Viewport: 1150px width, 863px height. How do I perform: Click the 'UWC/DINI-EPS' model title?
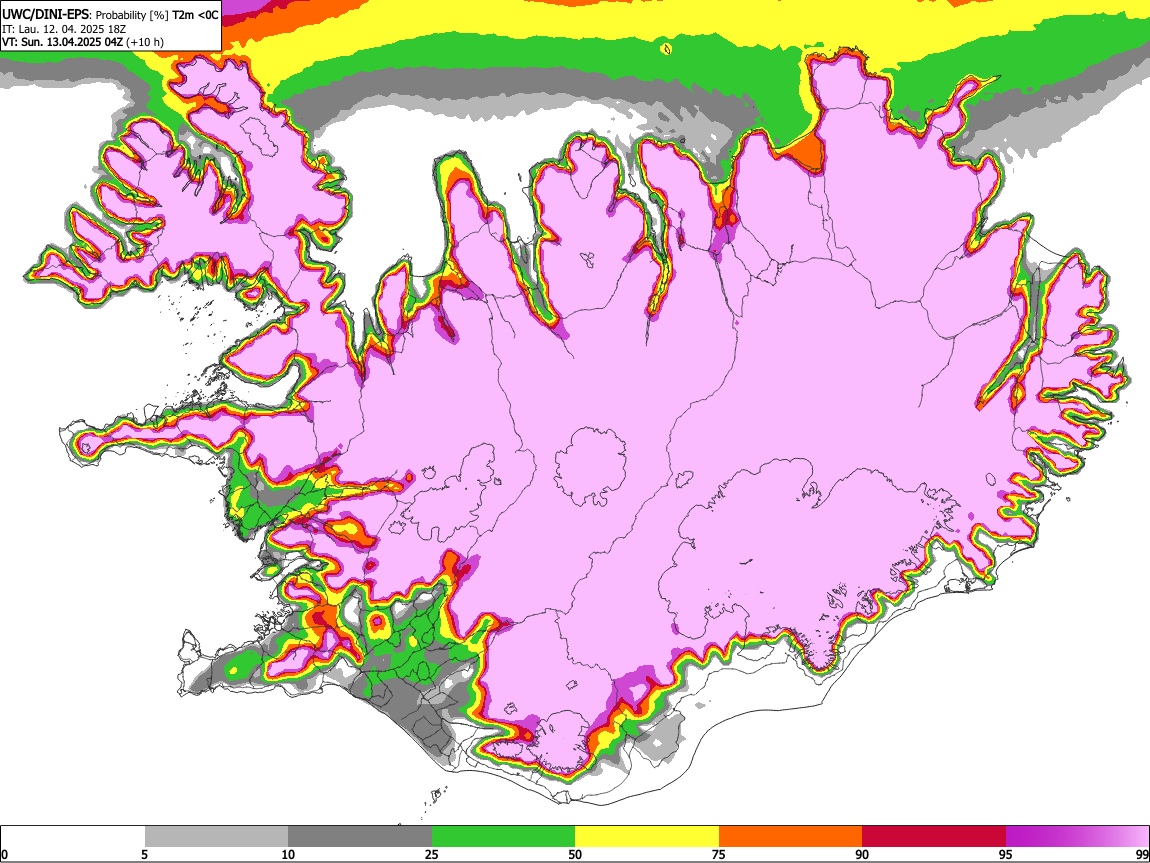[x=45, y=14]
